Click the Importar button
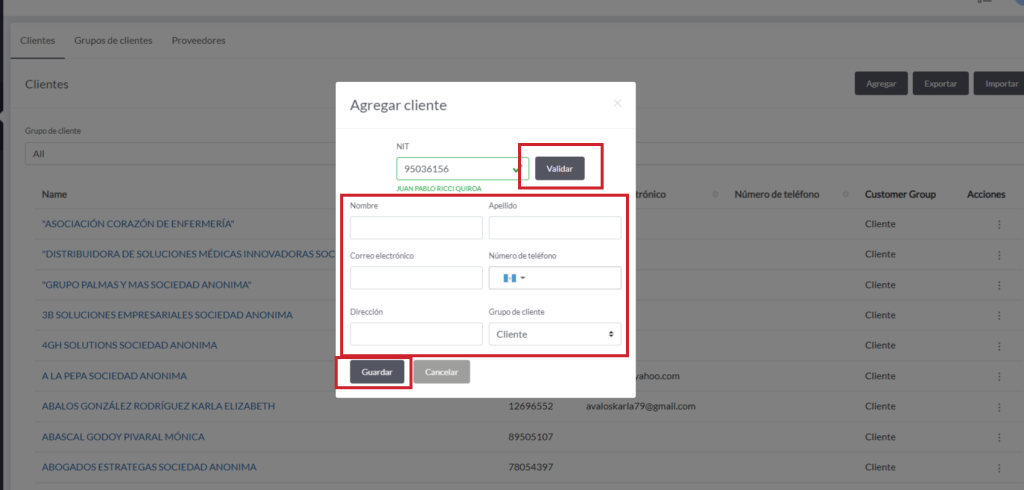The width and height of the screenshot is (1024, 490). (x=1000, y=84)
